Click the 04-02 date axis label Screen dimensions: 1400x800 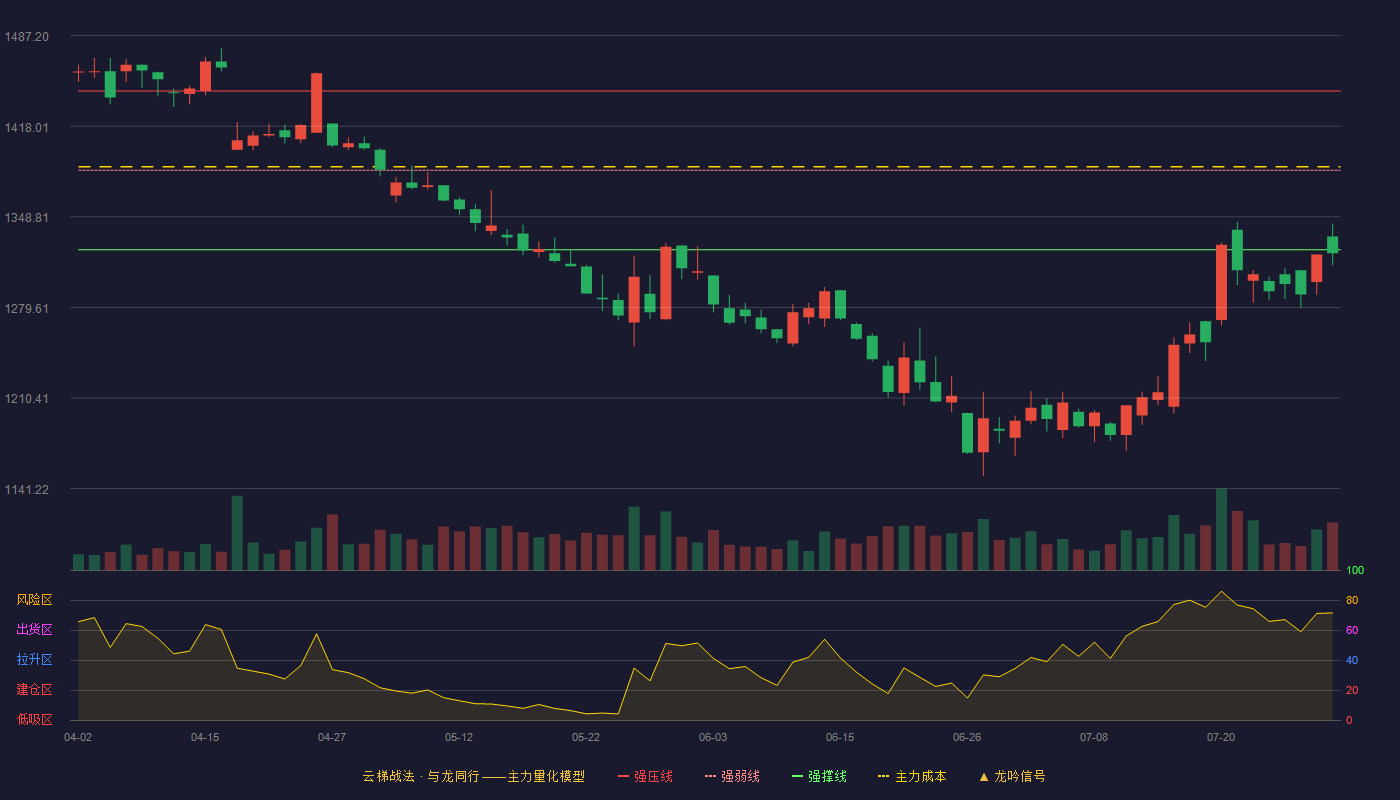(78, 737)
